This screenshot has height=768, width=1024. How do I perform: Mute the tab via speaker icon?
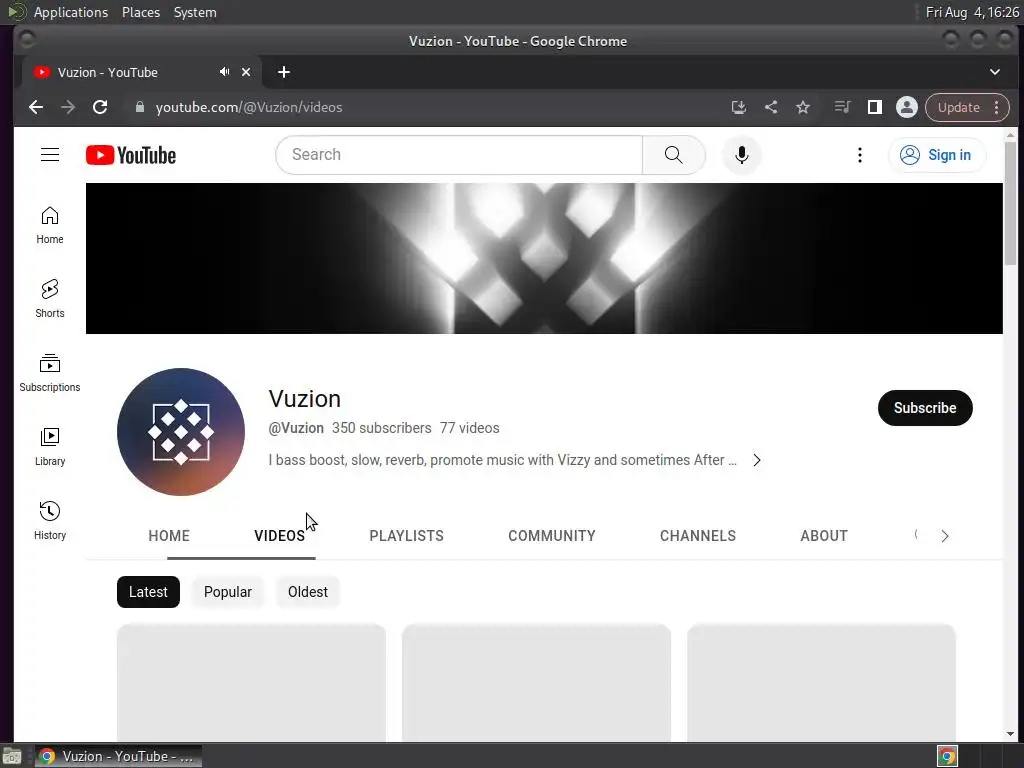pyautogui.click(x=225, y=72)
